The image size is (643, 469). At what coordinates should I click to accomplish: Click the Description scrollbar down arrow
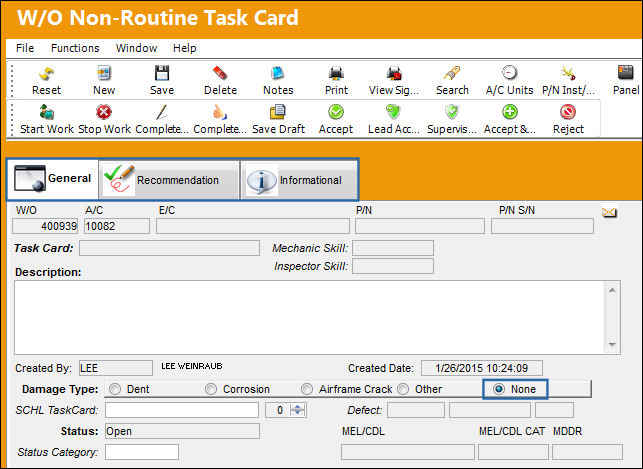click(x=612, y=345)
